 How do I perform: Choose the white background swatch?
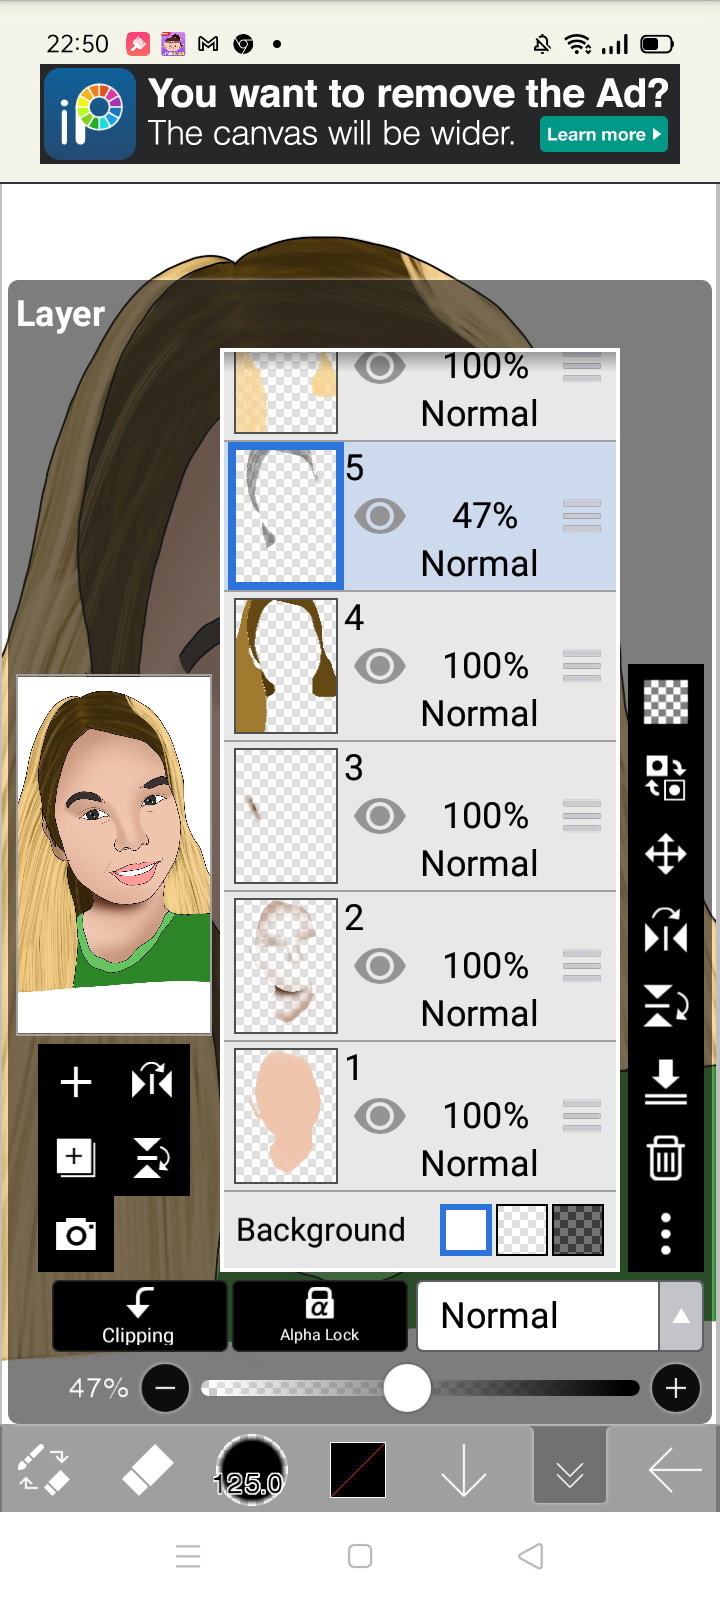[x=466, y=1230]
